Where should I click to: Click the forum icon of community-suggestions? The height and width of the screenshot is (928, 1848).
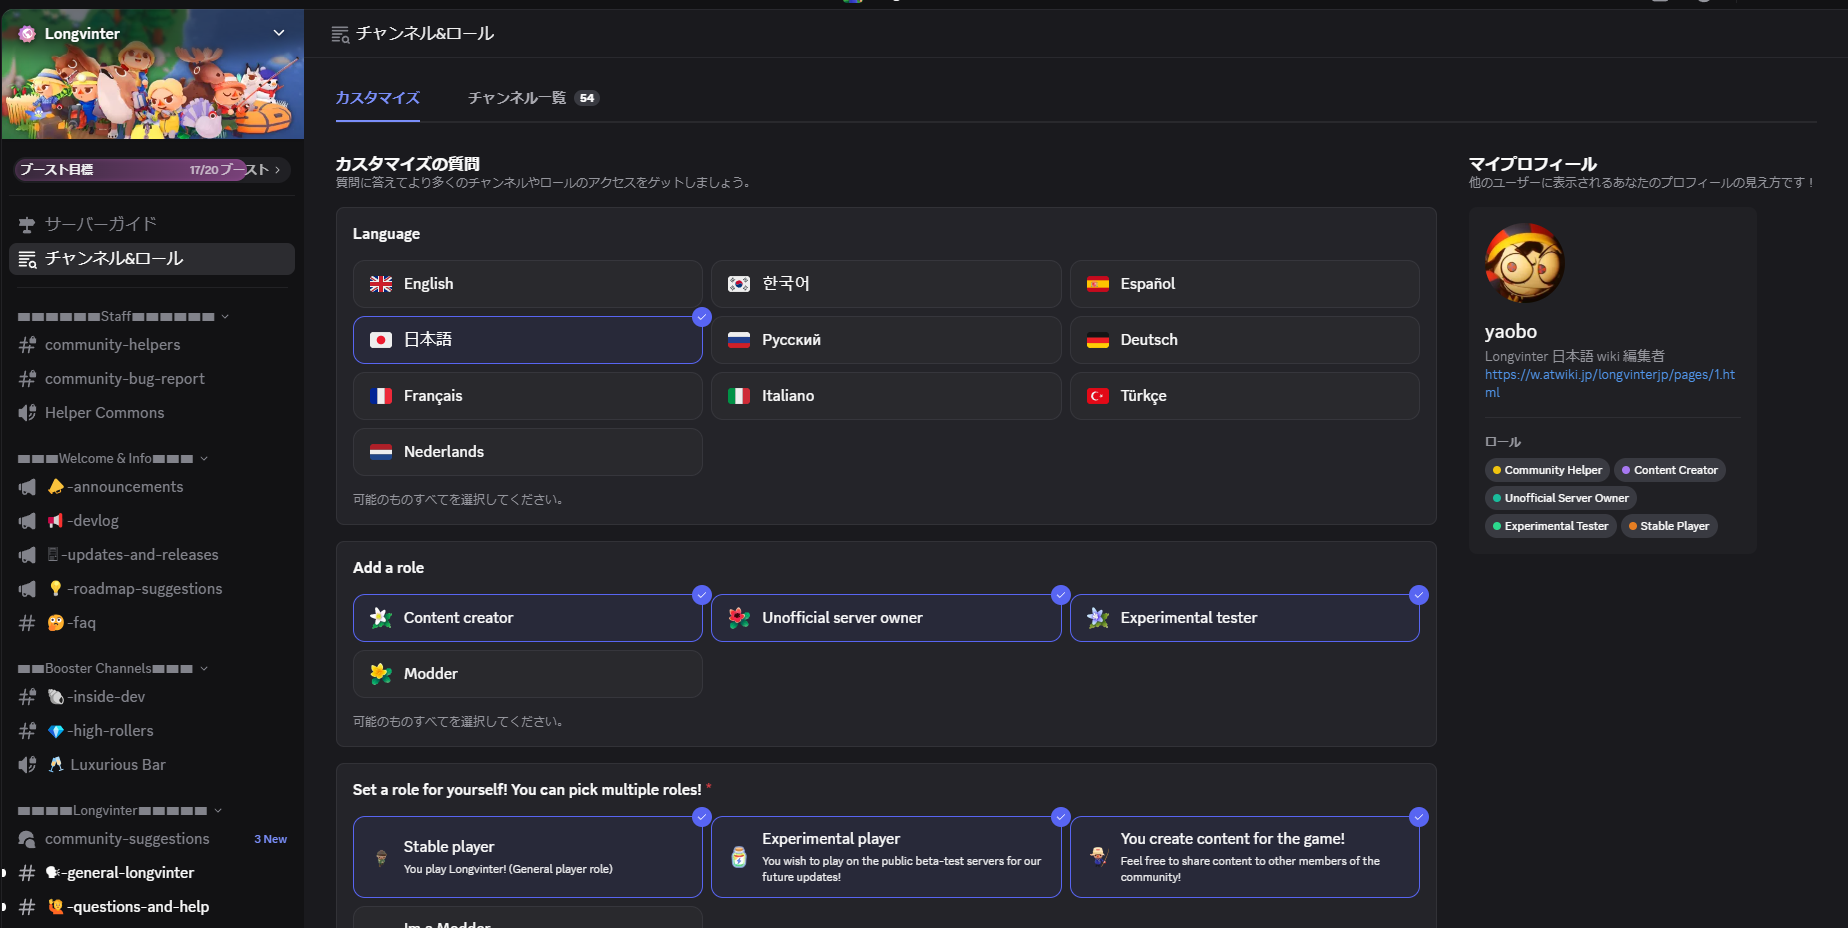[27, 839]
